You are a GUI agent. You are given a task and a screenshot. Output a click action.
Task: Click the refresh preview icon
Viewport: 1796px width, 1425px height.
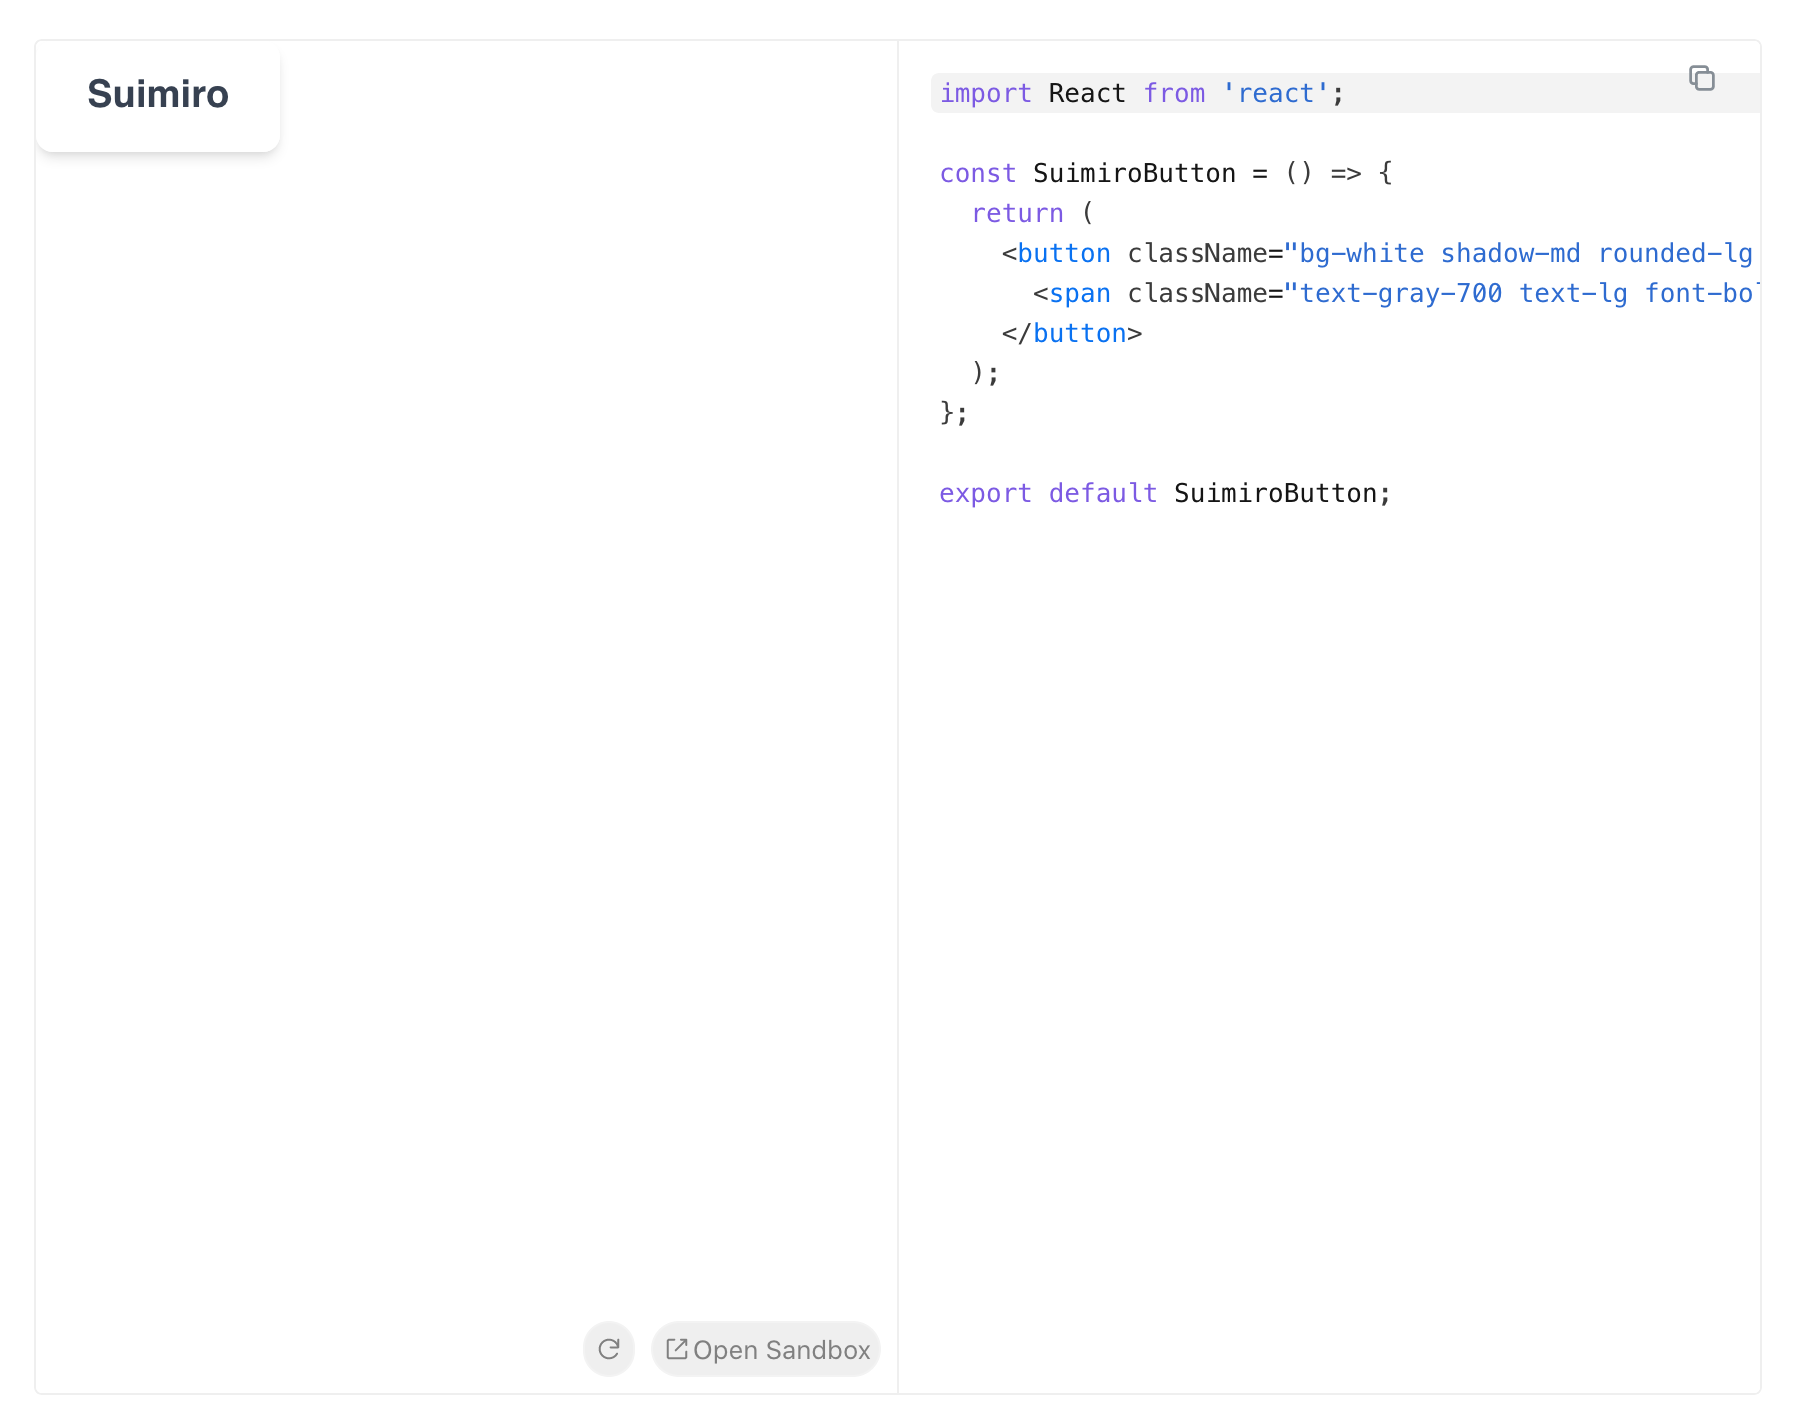tap(609, 1349)
